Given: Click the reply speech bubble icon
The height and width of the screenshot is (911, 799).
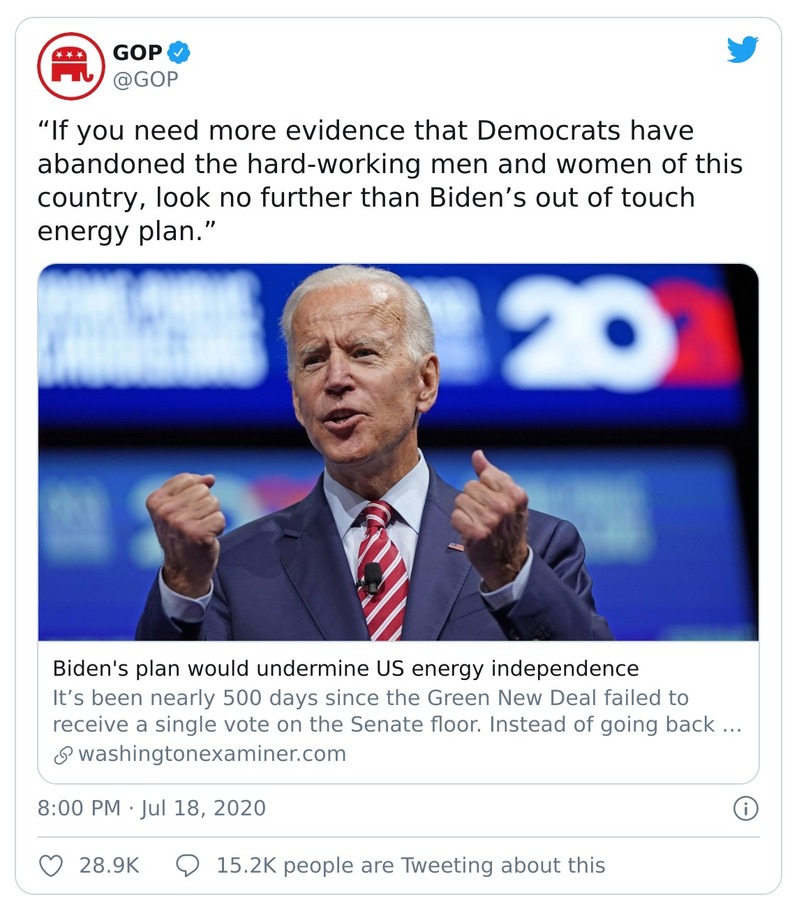Looking at the screenshot, I should [x=188, y=865].
